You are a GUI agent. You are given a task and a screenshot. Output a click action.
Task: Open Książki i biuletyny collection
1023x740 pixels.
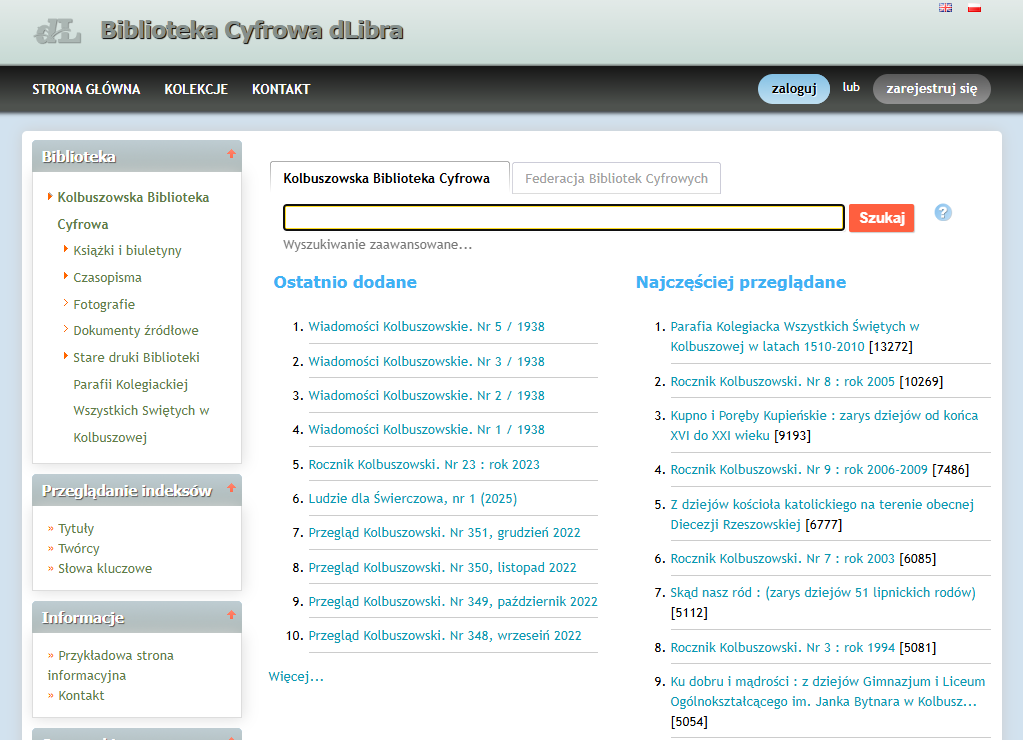click(127, 251)
